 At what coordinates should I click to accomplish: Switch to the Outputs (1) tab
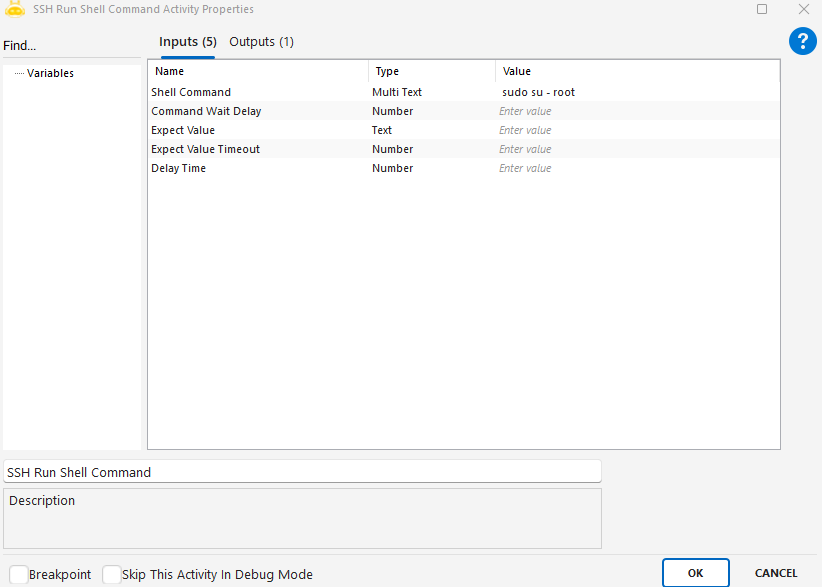[x=261, y=42]
